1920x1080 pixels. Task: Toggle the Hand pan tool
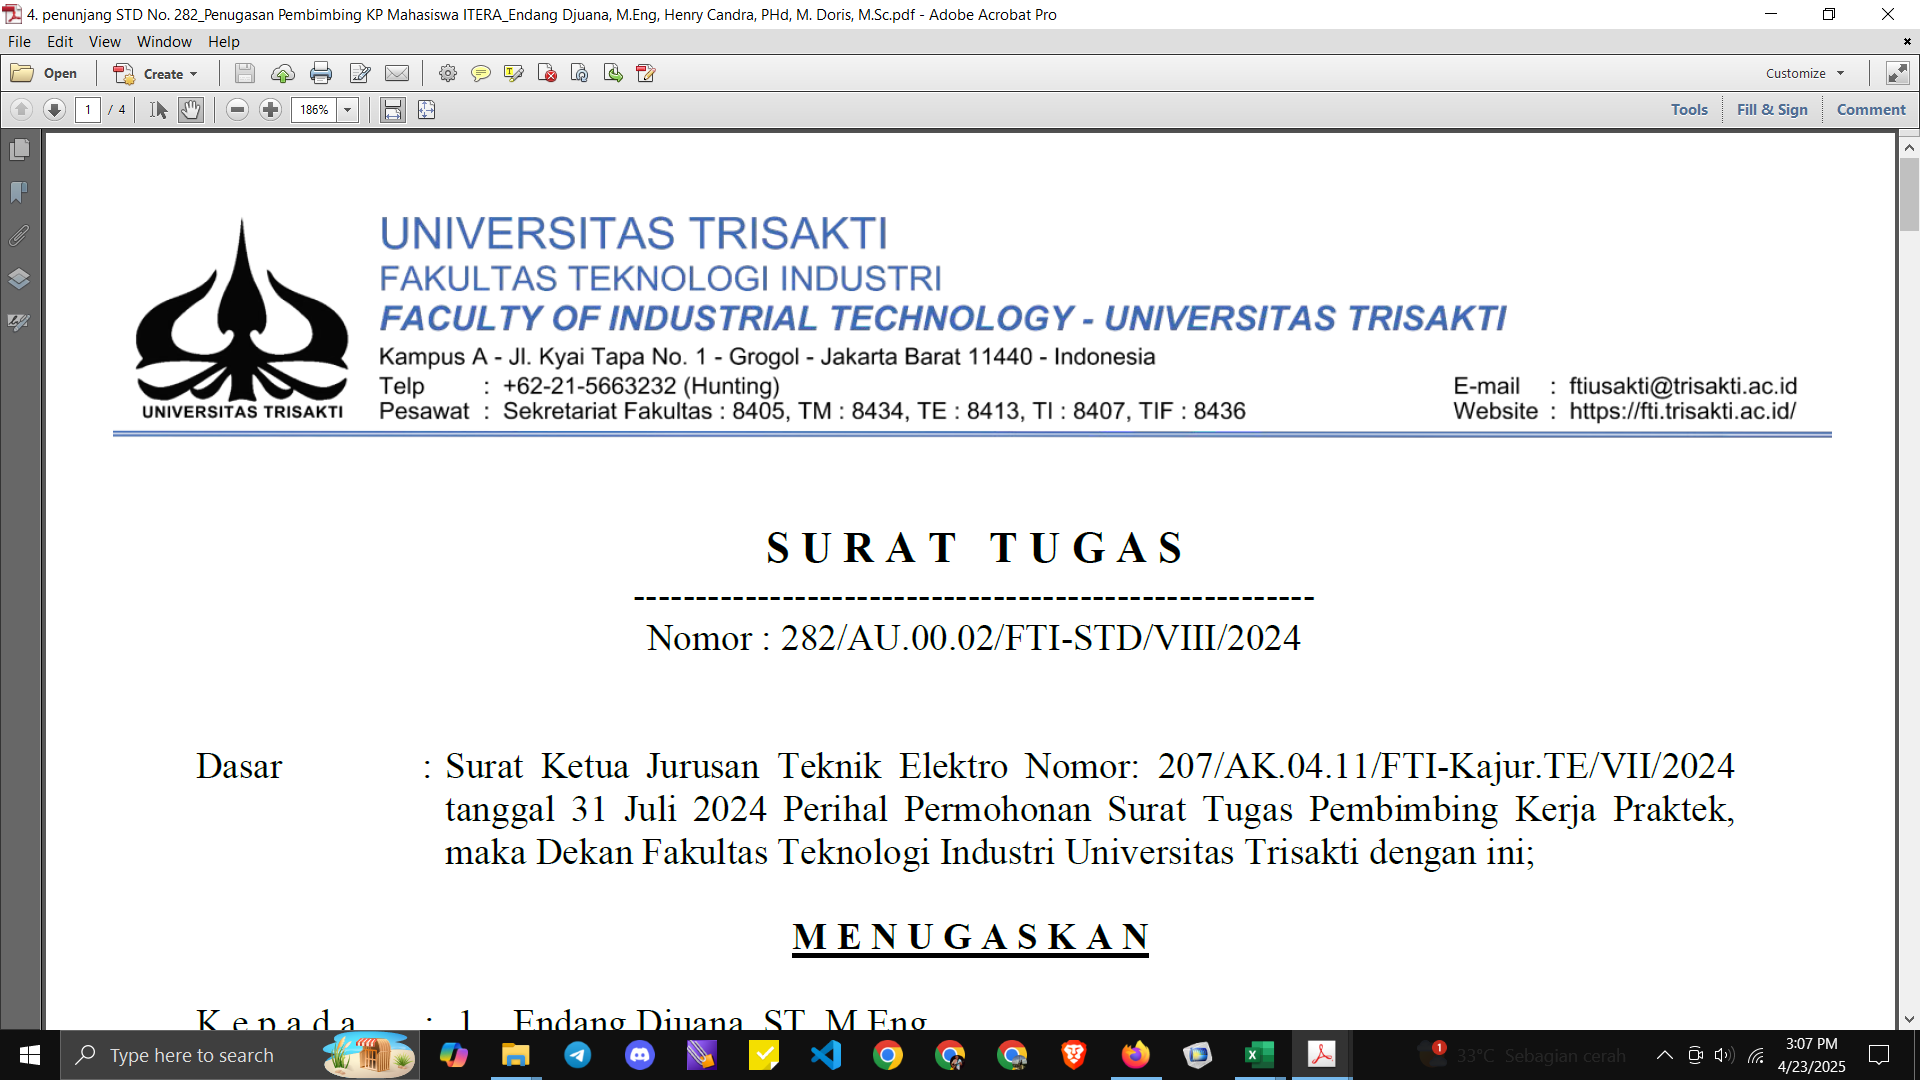[191, 110]
